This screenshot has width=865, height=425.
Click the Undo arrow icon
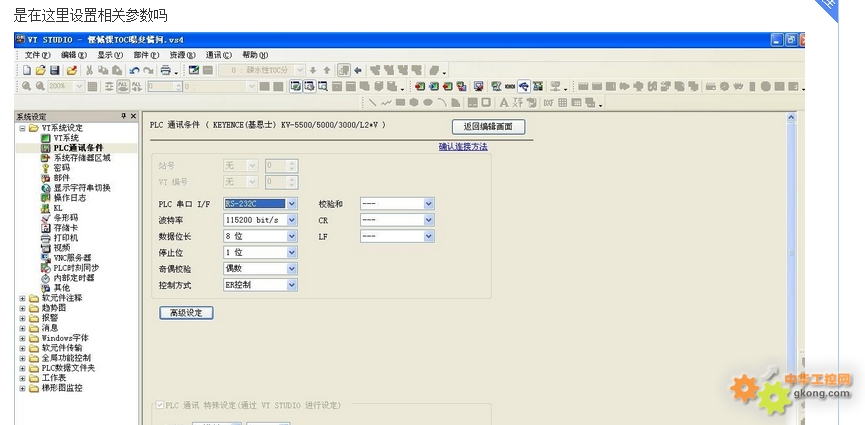[134, 71]
